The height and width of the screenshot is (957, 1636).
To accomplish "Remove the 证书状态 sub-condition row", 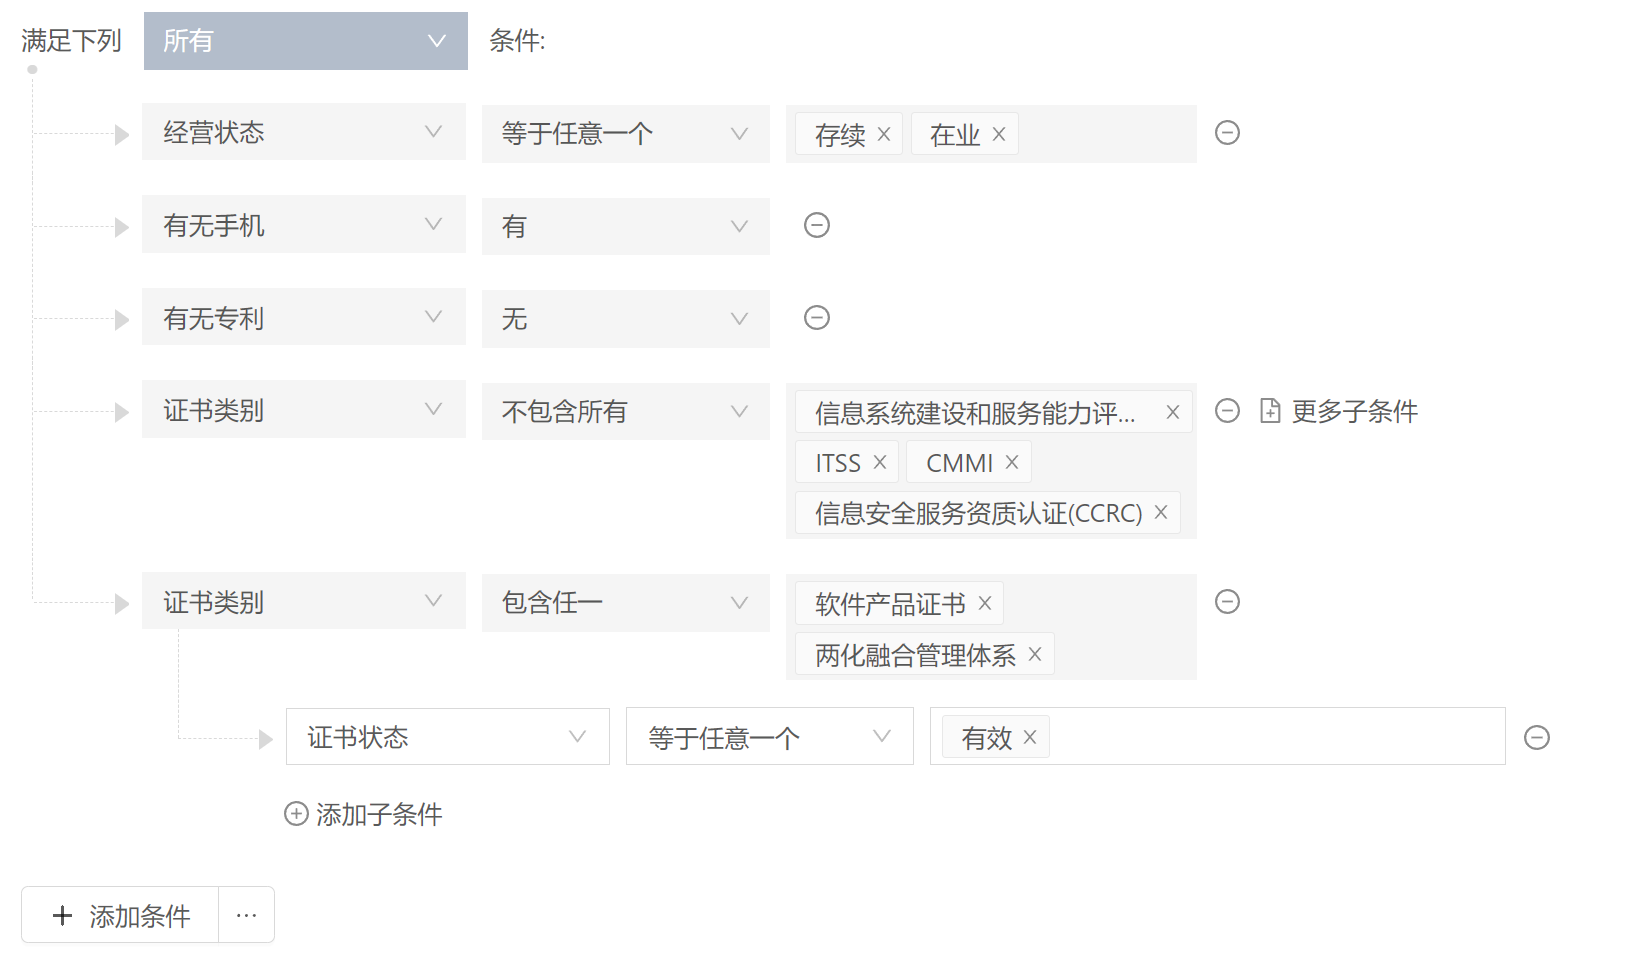I will pyautogui.click(x=1537, y=738).
